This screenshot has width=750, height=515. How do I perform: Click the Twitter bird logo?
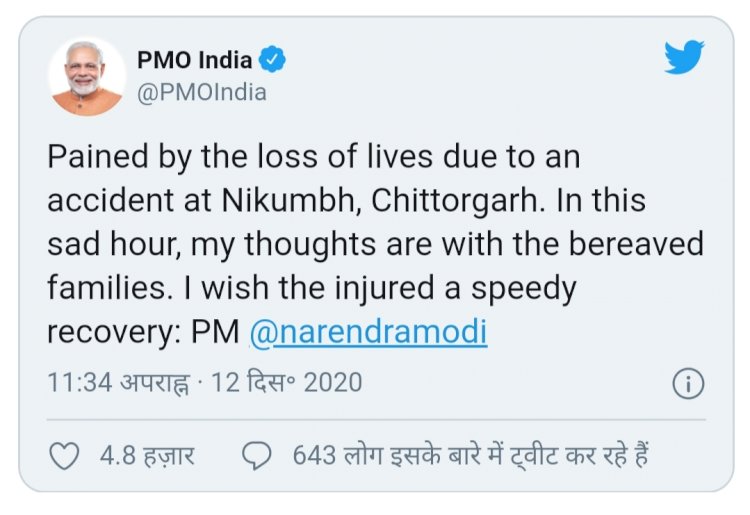685,57
